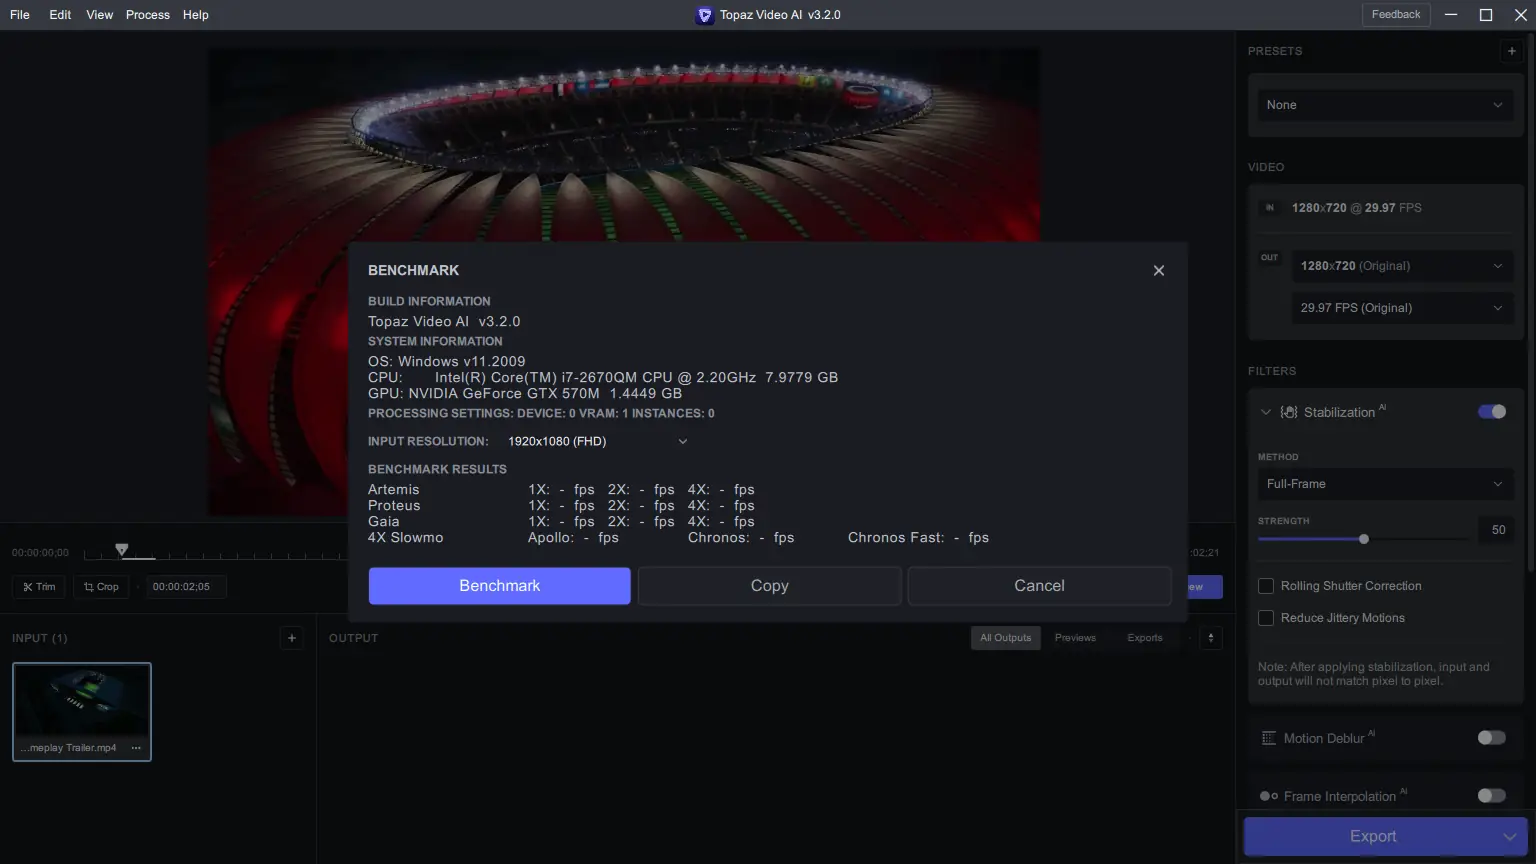This screenshot has width=1536, height=864.
Task: Click the Gaia benchmark row label
Action: point(384,522)
